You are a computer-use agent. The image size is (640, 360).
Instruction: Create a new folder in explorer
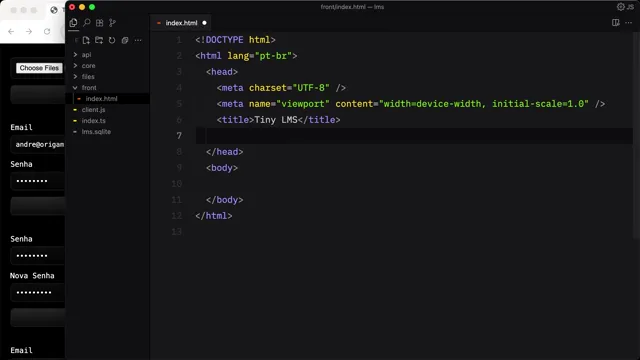[99, 40]
